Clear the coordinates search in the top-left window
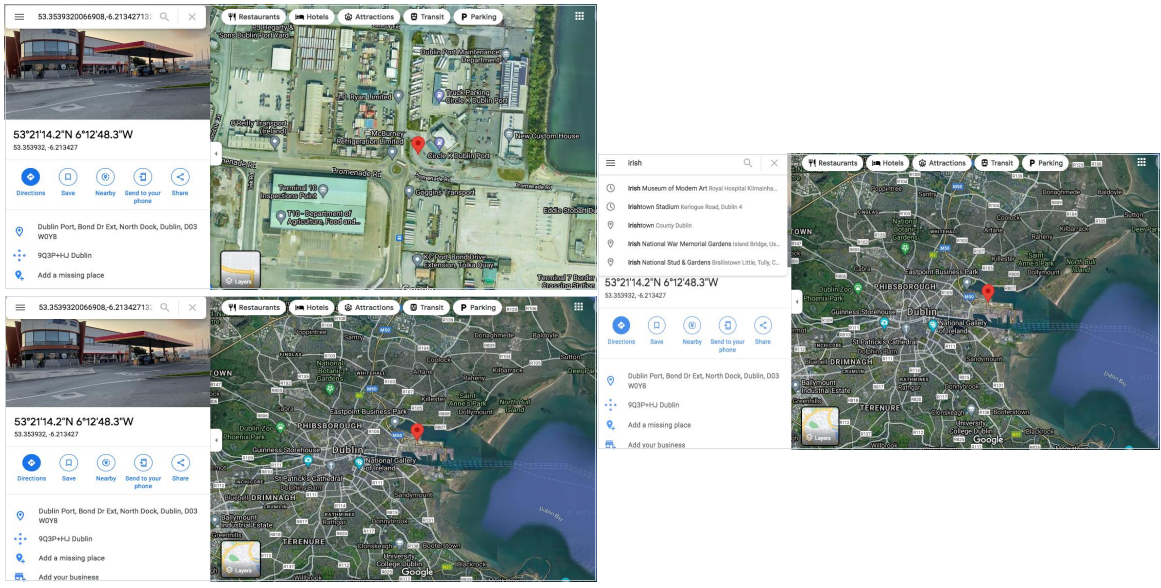Image resolution: width=1161 pixels, height=588 pixels. point(193,17)
